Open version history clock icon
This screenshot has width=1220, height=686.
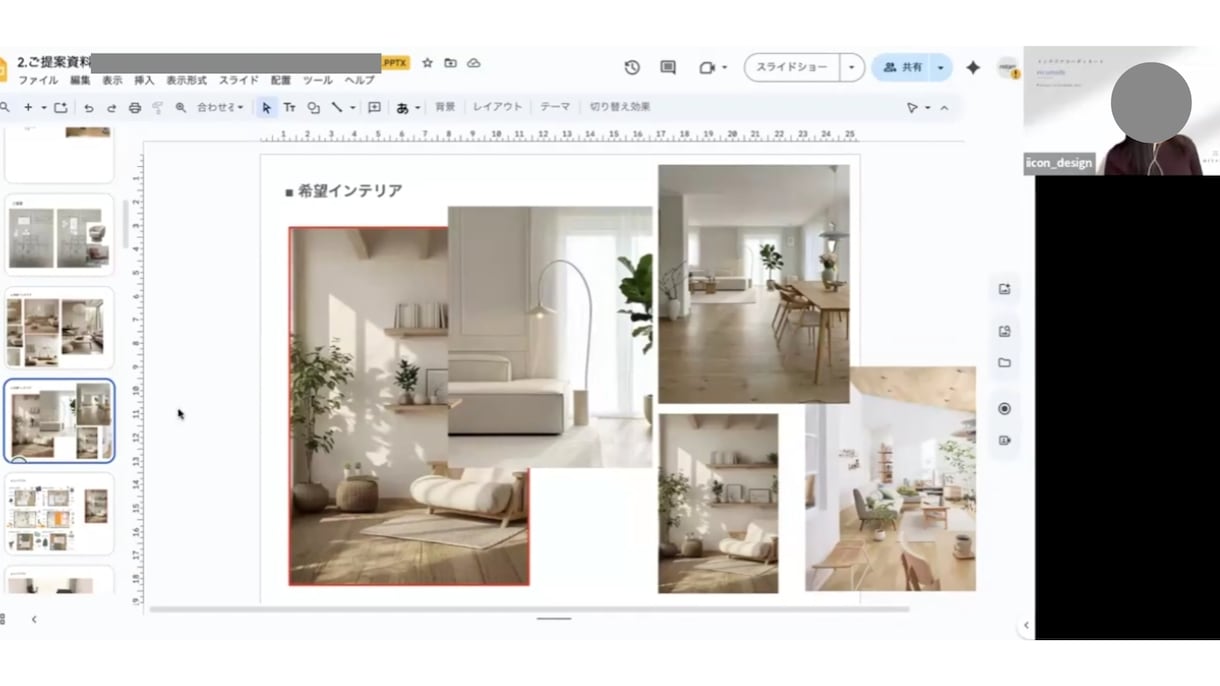click(x=632, y=67)
